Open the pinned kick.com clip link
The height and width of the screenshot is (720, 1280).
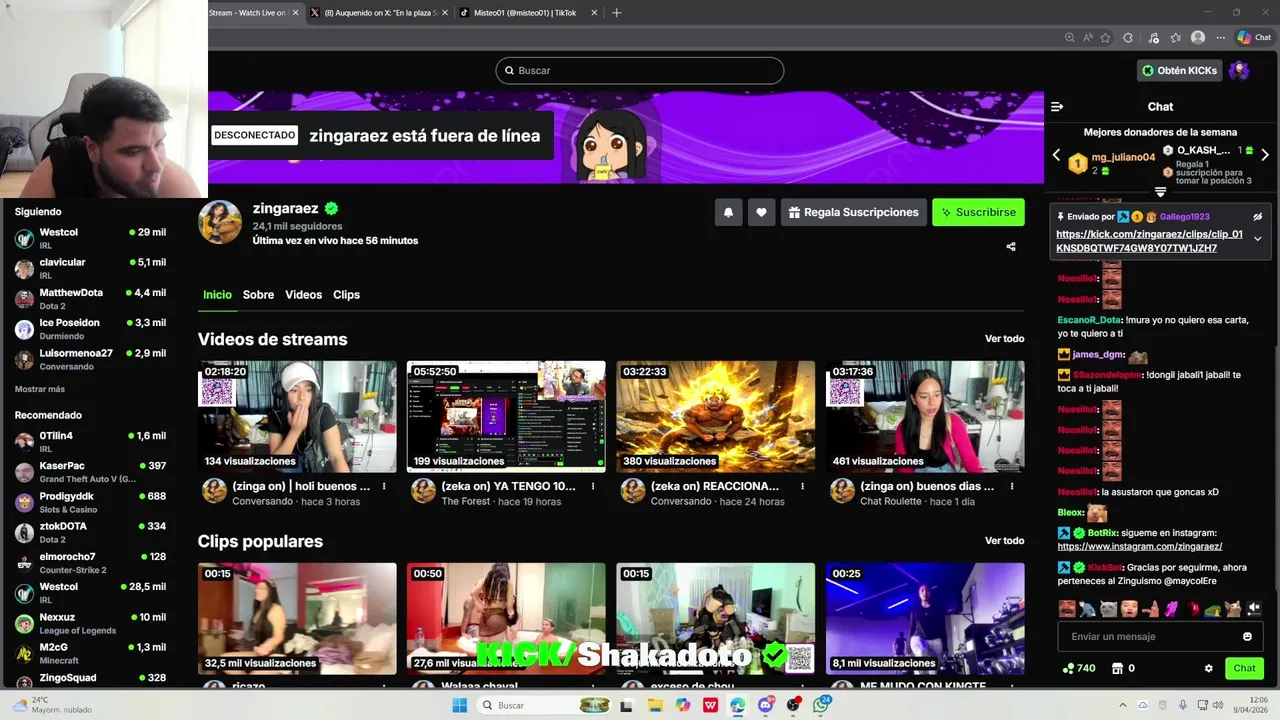(x=1149, y=241)
